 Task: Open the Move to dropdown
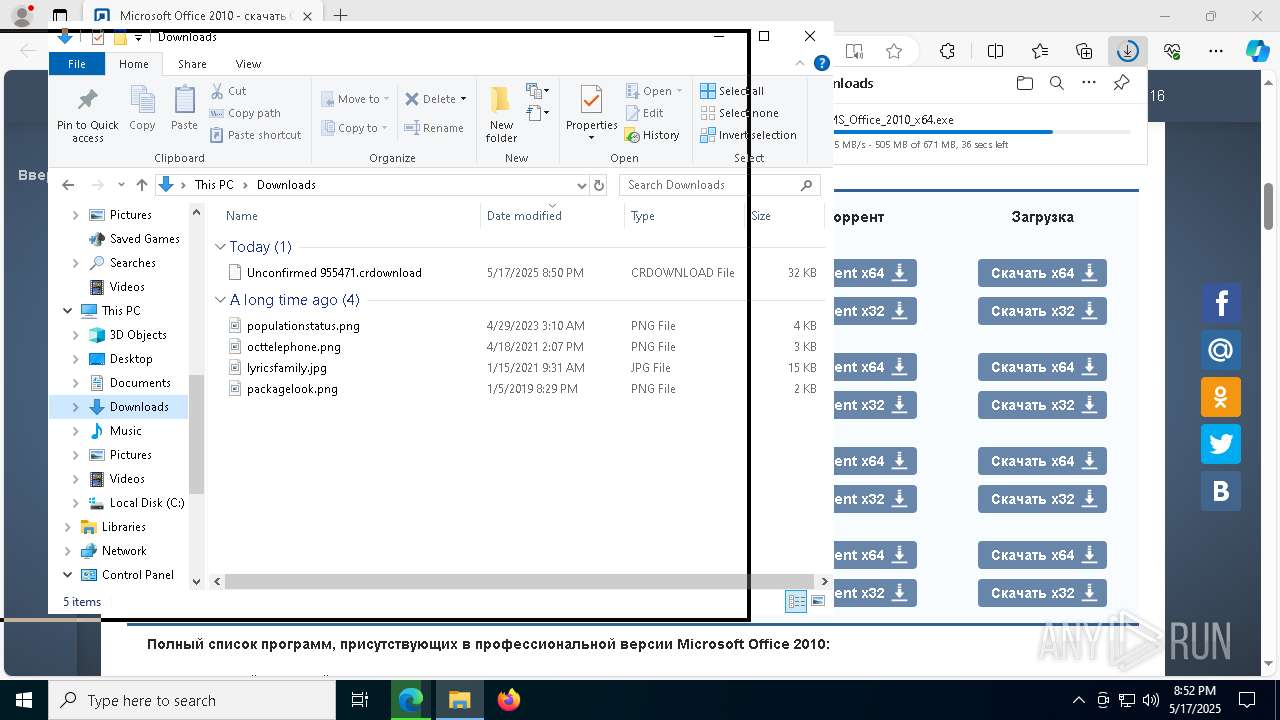click(355, 99)
